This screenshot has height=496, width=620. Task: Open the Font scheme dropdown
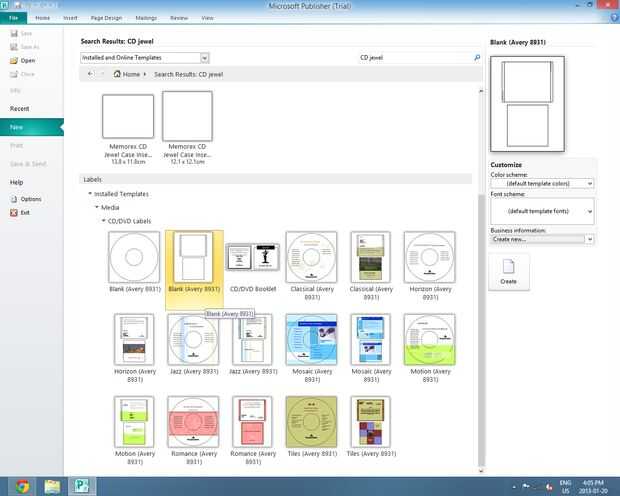[542, 211]
